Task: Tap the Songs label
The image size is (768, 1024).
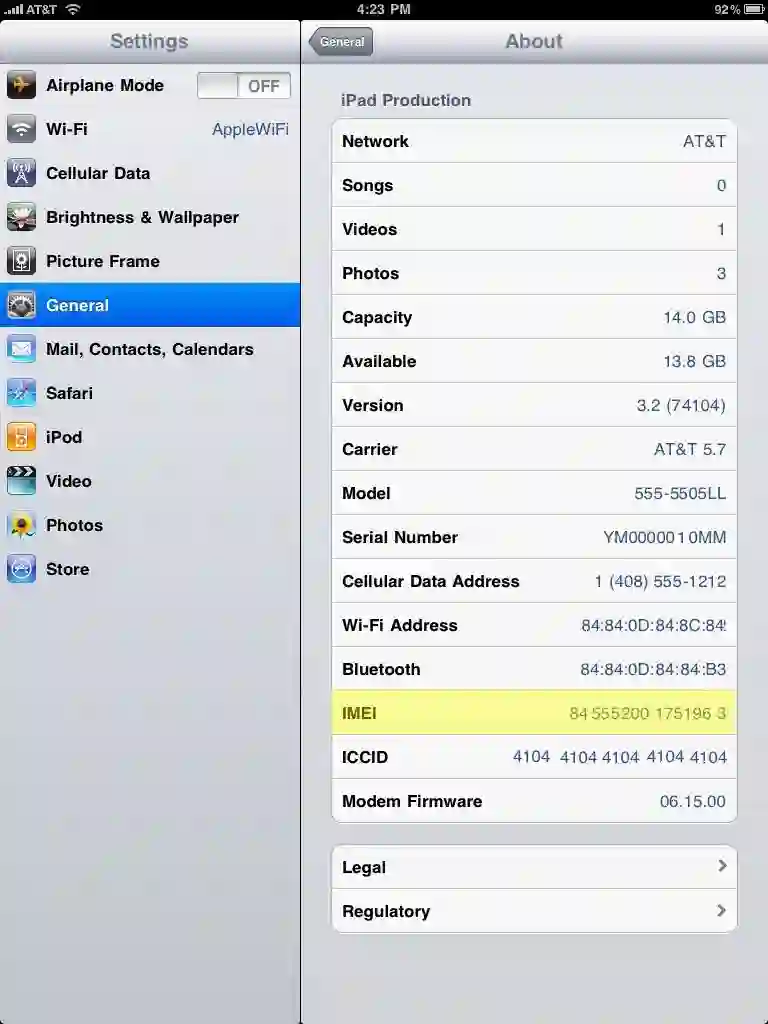Action: 367,185
